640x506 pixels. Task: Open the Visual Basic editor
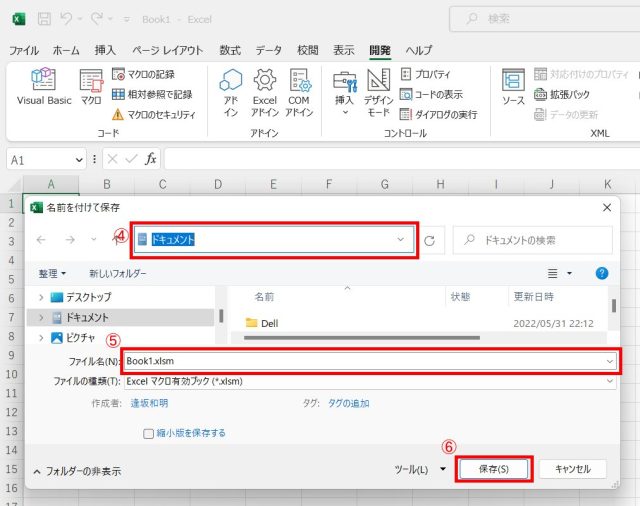[x=43, y=88]
